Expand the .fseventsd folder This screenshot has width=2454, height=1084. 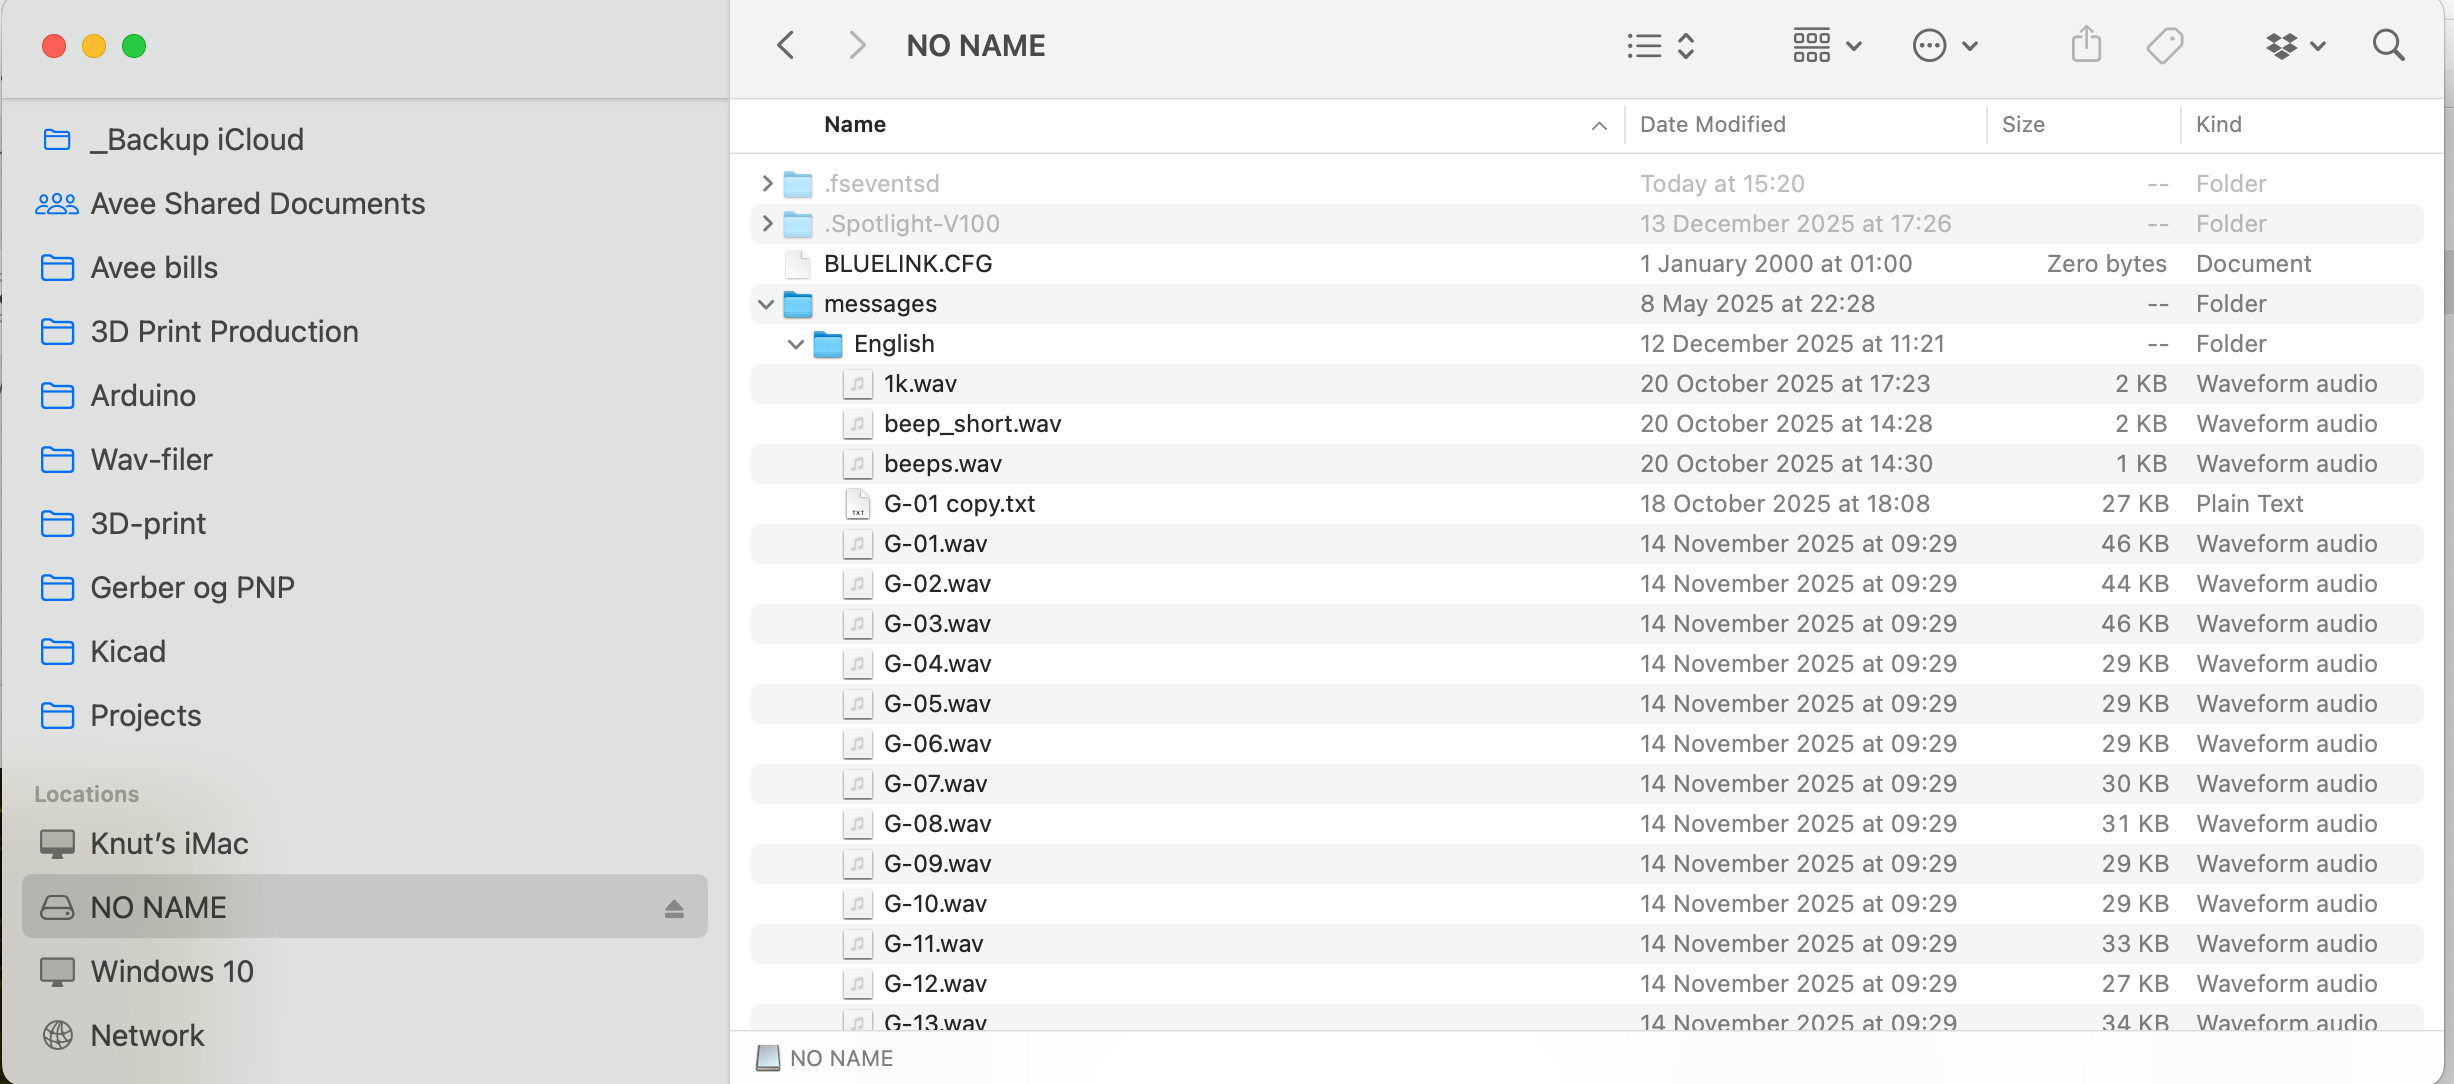pyautogui.click(x=766, y=184)
